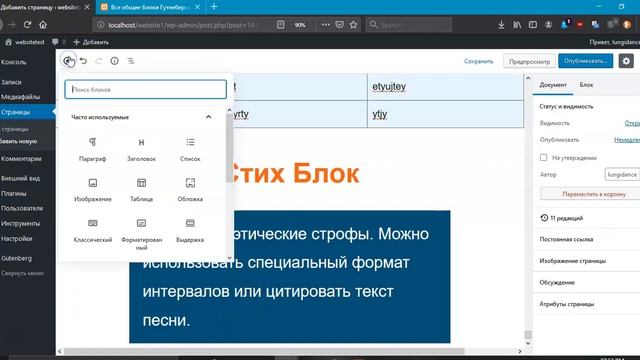Image resolution: width=640 pixels, height=360 pixels.
Task: Click the Предпросмотр button
Action: [x=529, y=61]
